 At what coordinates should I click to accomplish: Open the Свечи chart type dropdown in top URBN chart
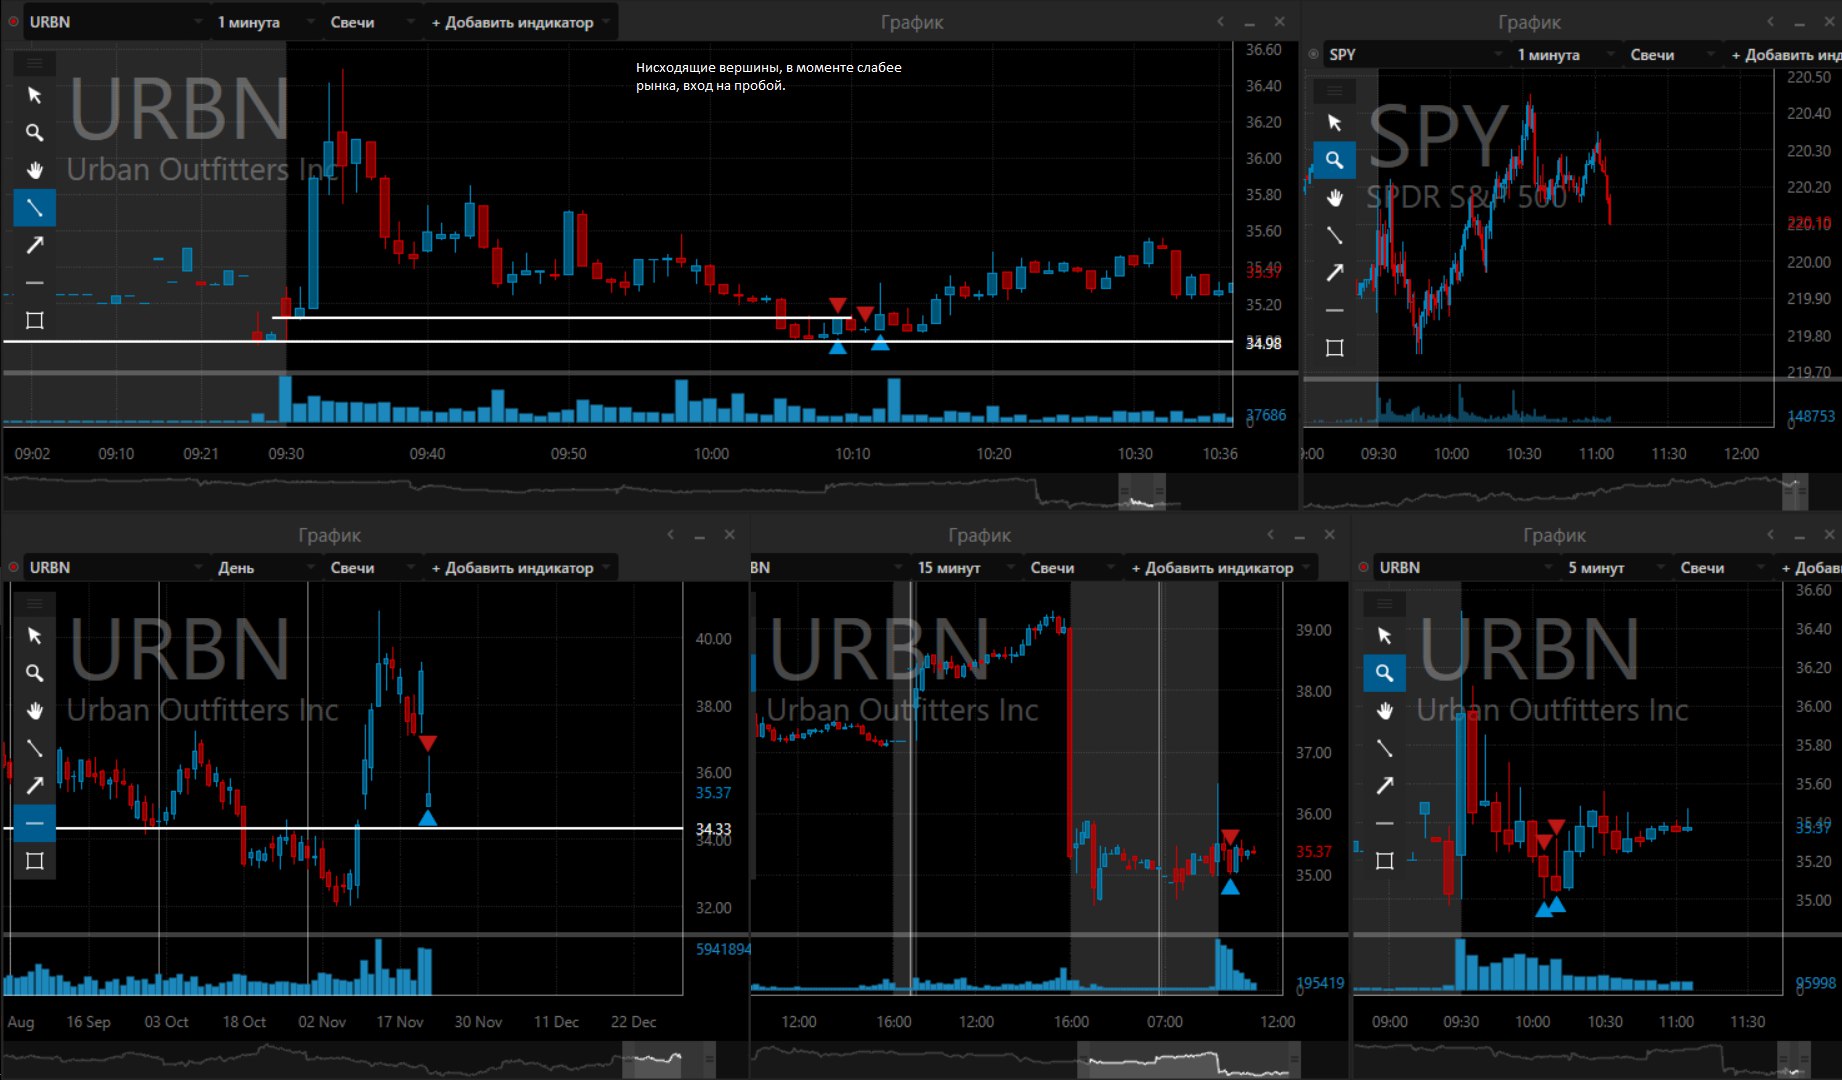[373, 22]
